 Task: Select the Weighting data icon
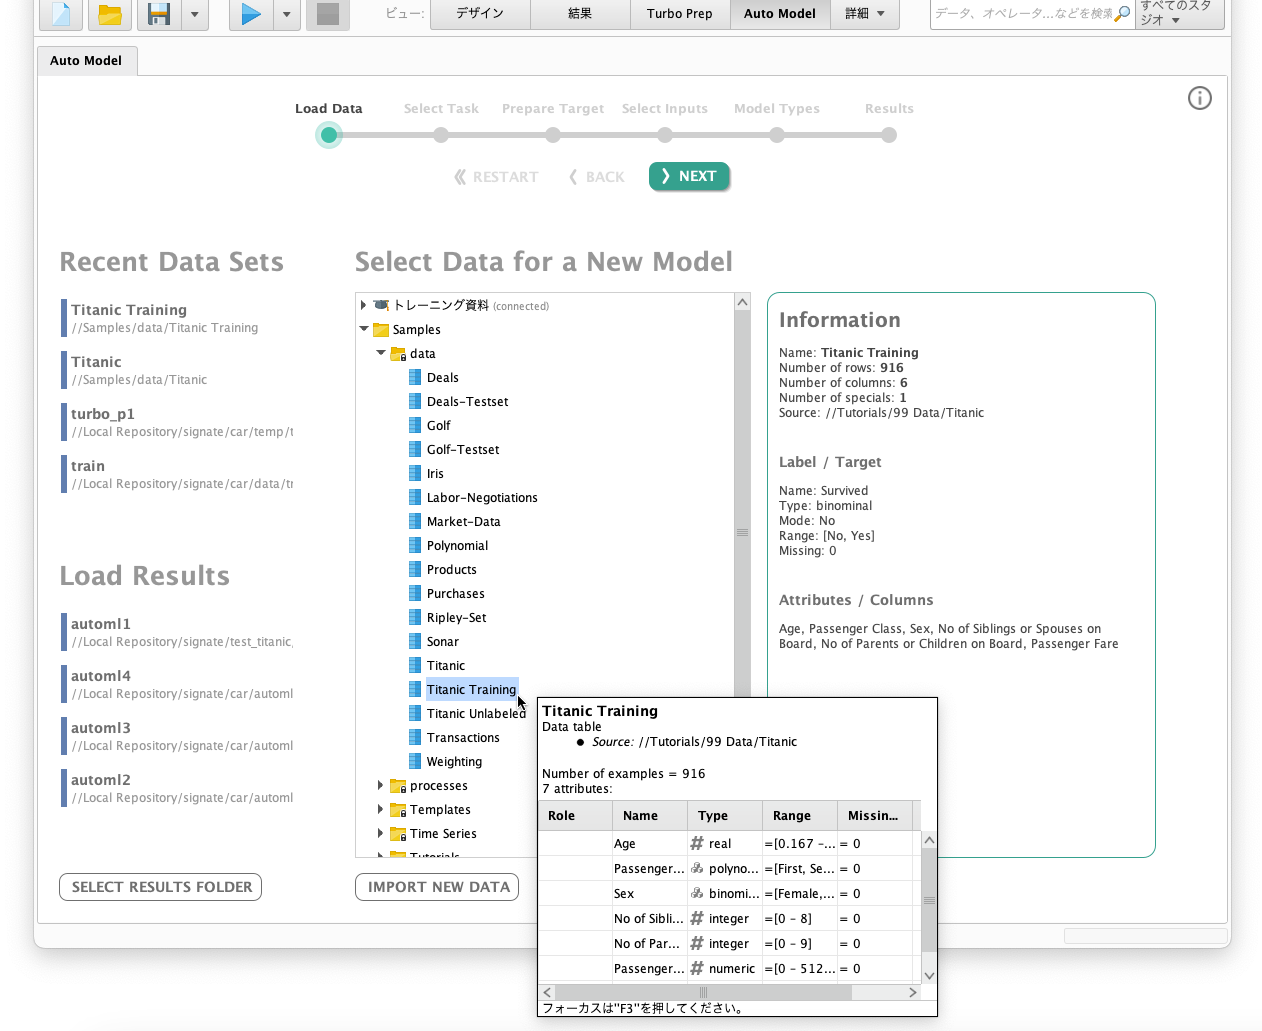[414, 761]
